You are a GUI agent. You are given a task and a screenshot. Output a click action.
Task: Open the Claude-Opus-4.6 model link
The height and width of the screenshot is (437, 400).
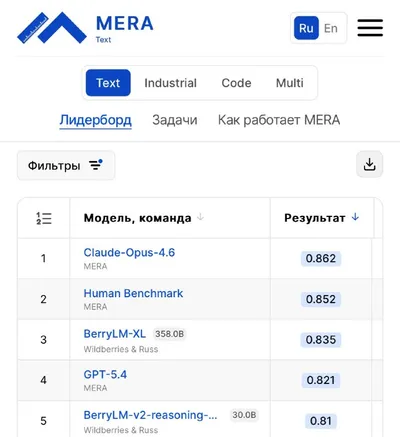(129, 252)
